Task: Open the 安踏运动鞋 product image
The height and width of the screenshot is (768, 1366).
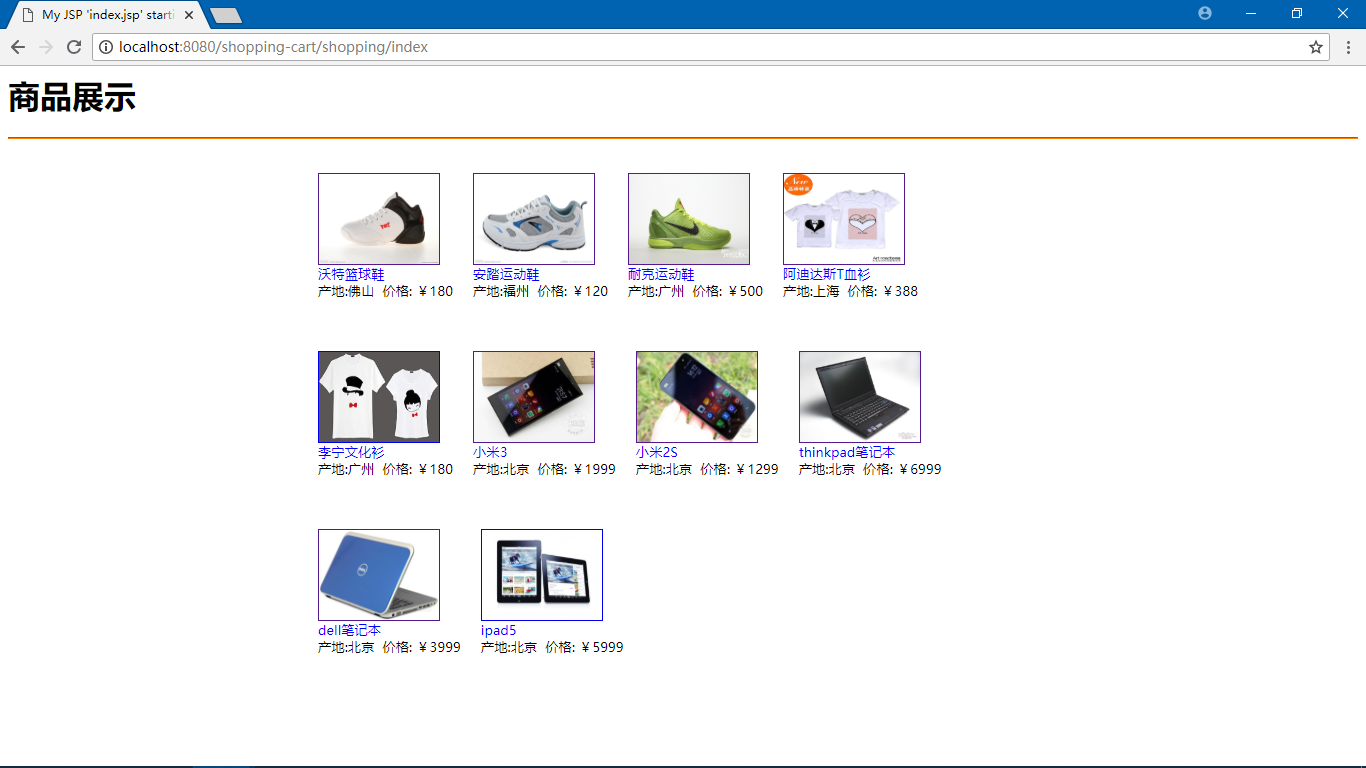Action: pos(534,219)
